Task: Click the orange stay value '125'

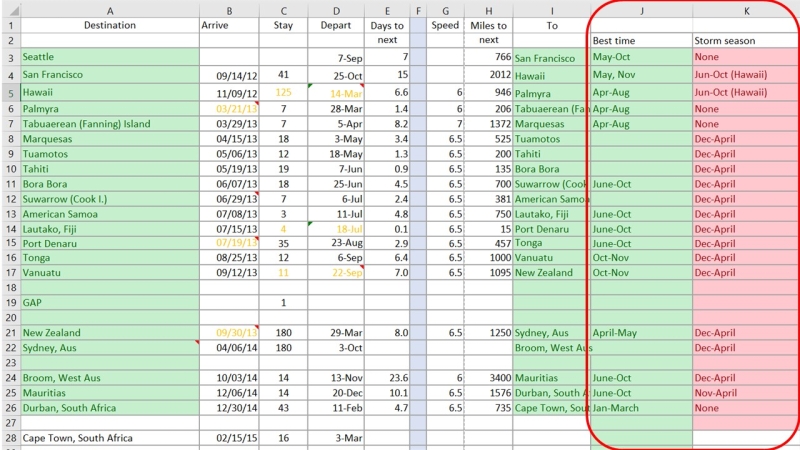Action: tap(283, 92)
